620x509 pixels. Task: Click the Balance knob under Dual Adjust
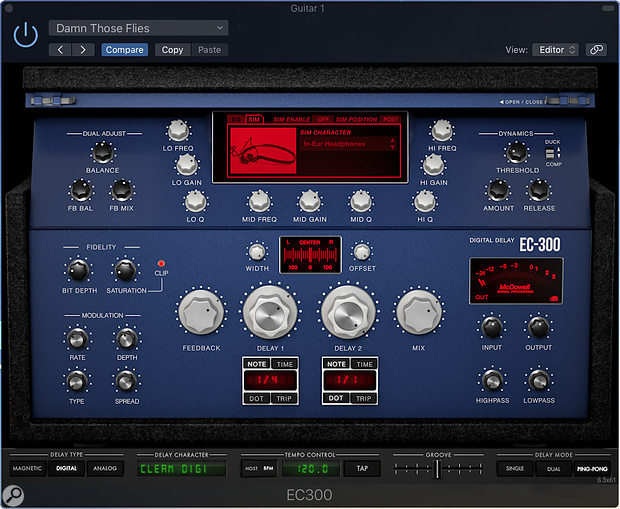(101, 152)
